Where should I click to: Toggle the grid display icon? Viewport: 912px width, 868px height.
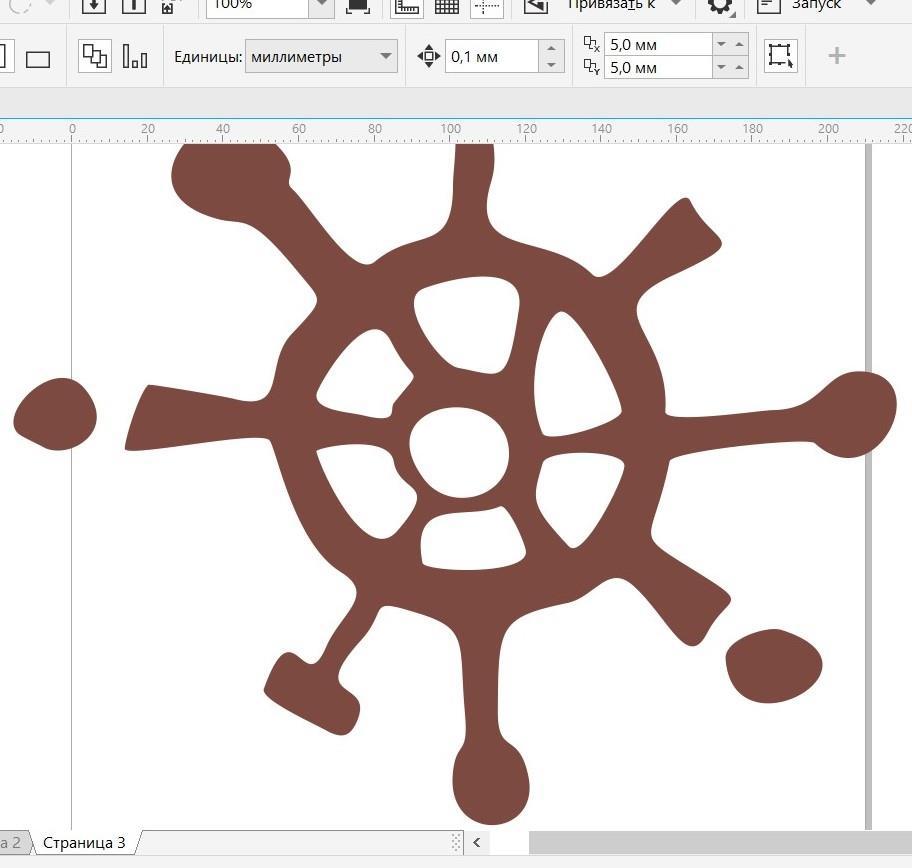tap(447, 6)
